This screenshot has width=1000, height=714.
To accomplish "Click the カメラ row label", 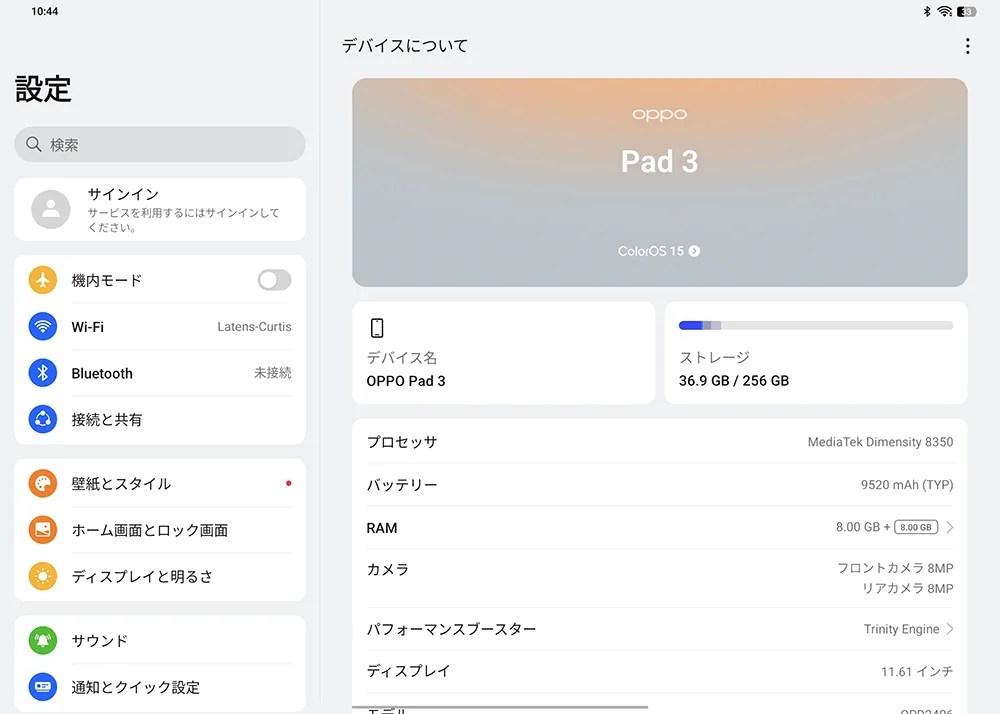I will [388, 569].
